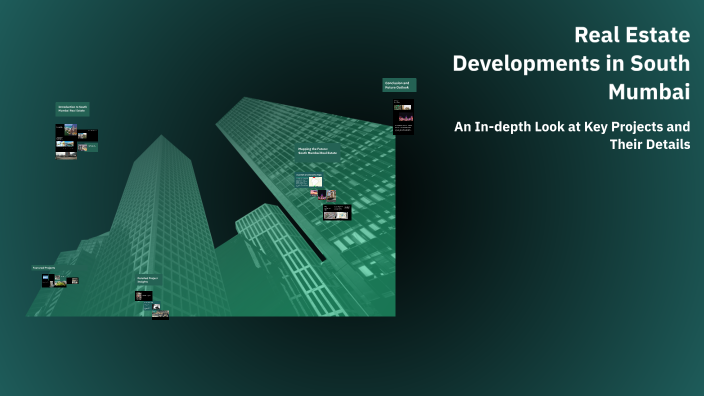Open the first black slide thumbnail under Detailed Project Insights
Viewport: 704px width, 396px height.
pyautogui.click(x=144, y=296)
